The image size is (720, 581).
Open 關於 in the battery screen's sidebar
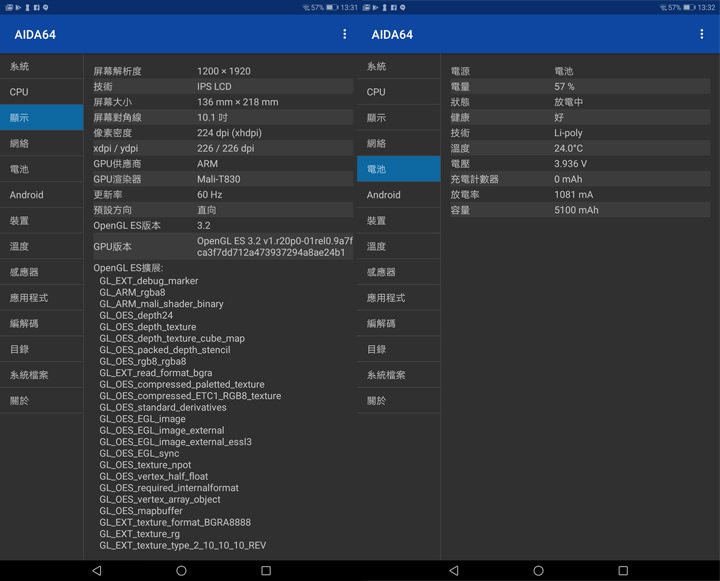click(x=398, y=400)
